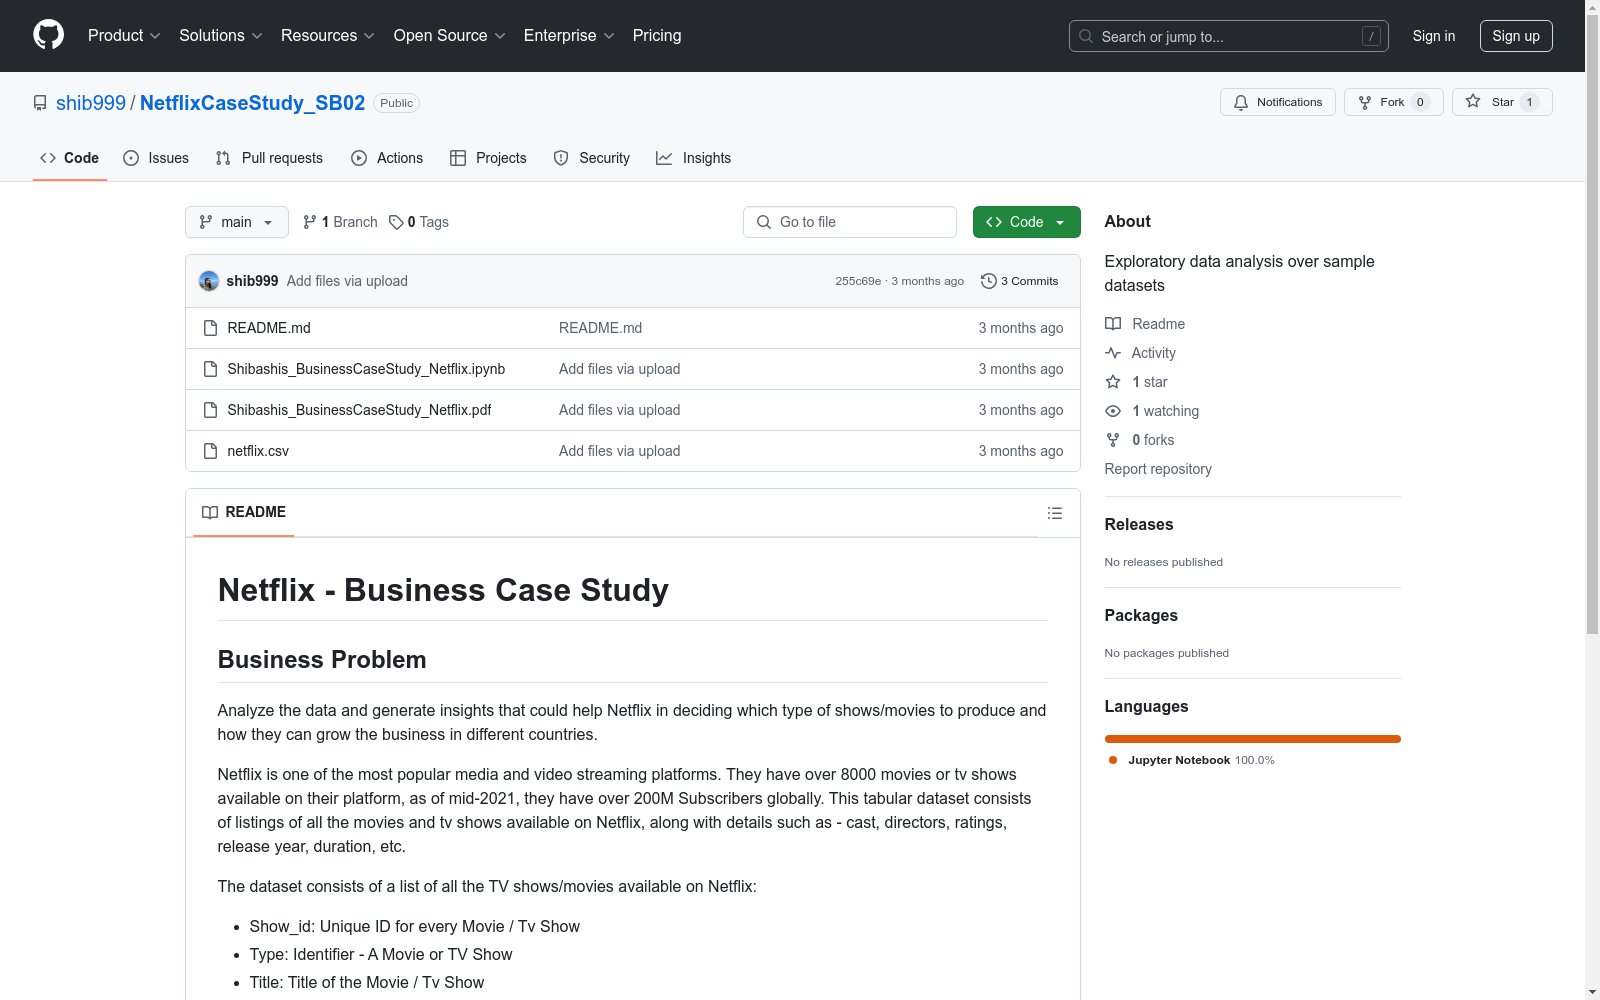Open the NetflixCaseStudy_SB02 repository title link
Image resolution: width=1600 pixels, height=1000 pixels.
(x=252, y=103)
